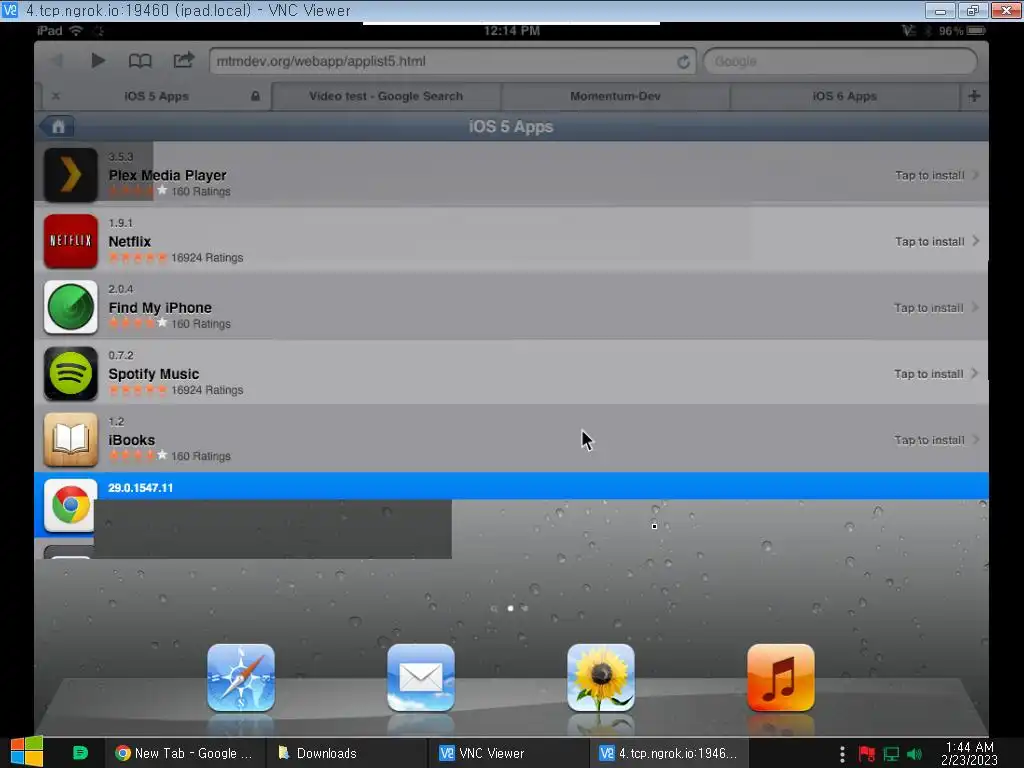
Task: Tap to install iBooks
Action: [929, 440]
